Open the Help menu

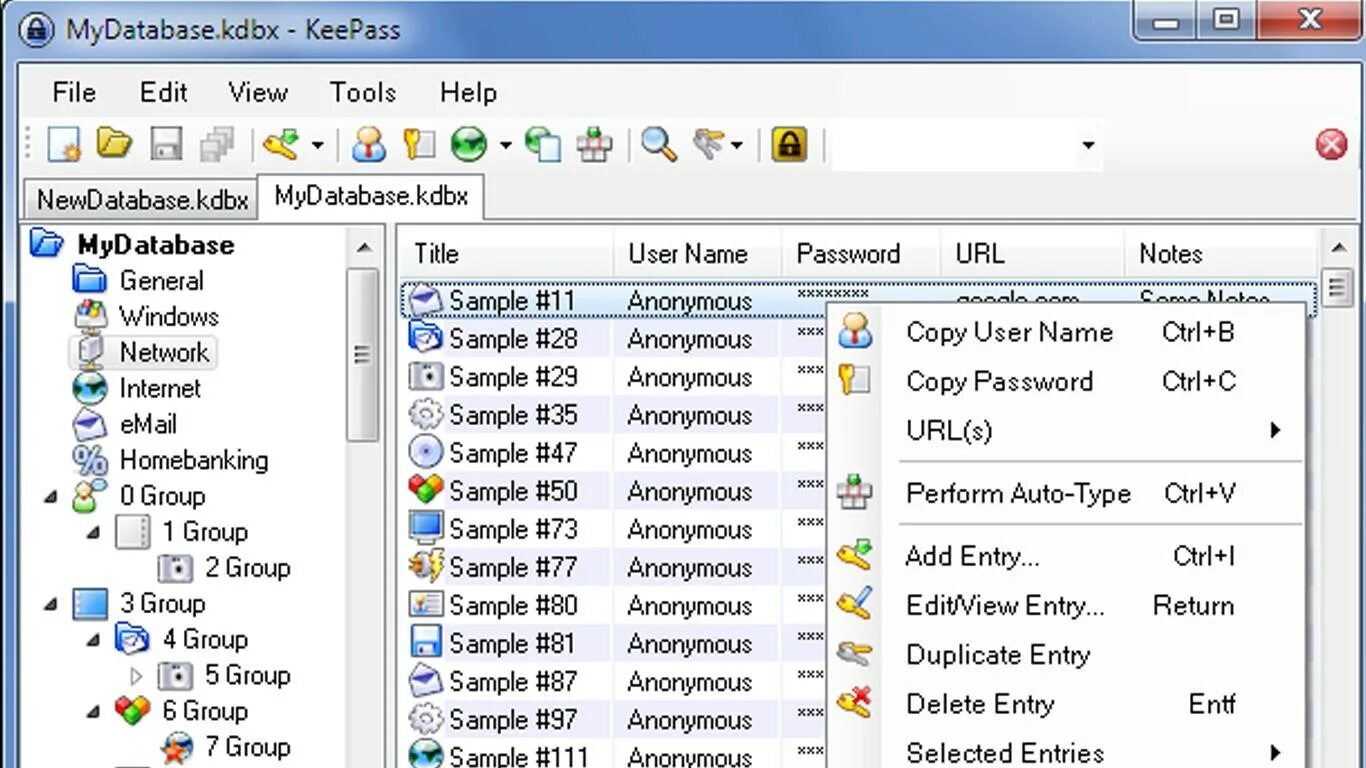tap(468, 92)
